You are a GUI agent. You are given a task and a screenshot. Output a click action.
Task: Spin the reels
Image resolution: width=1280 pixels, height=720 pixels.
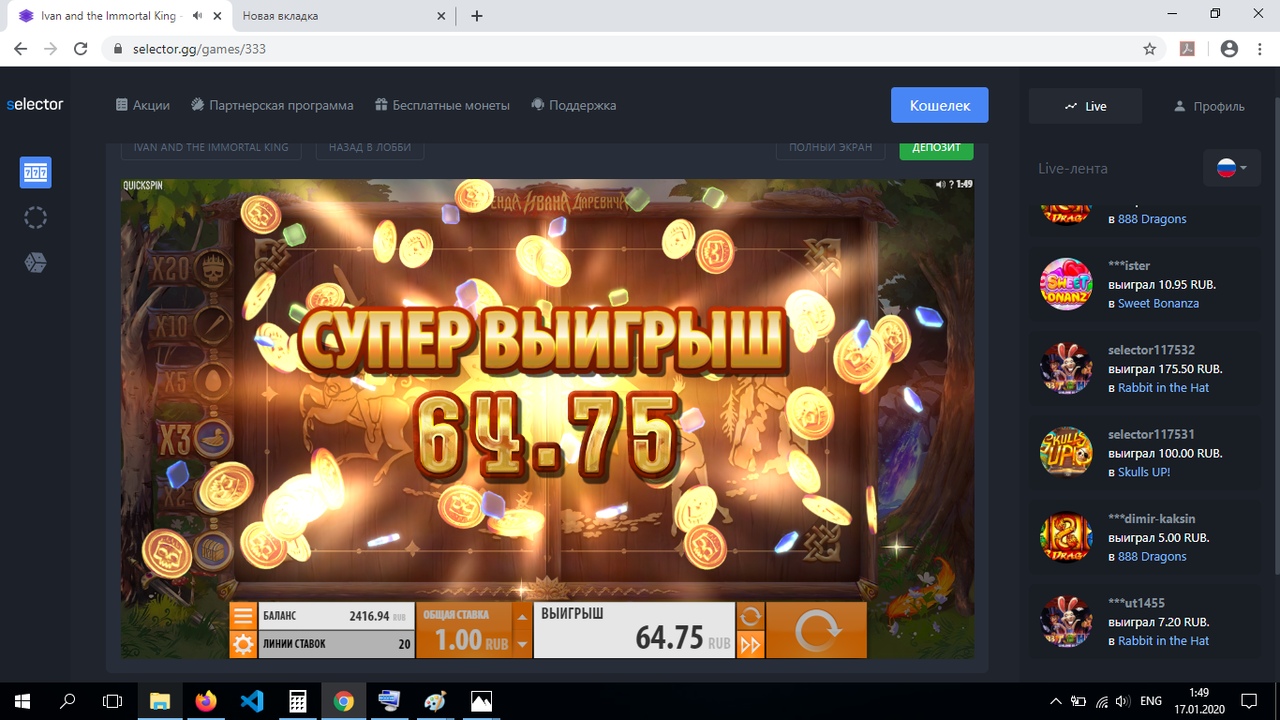point(816,630)
